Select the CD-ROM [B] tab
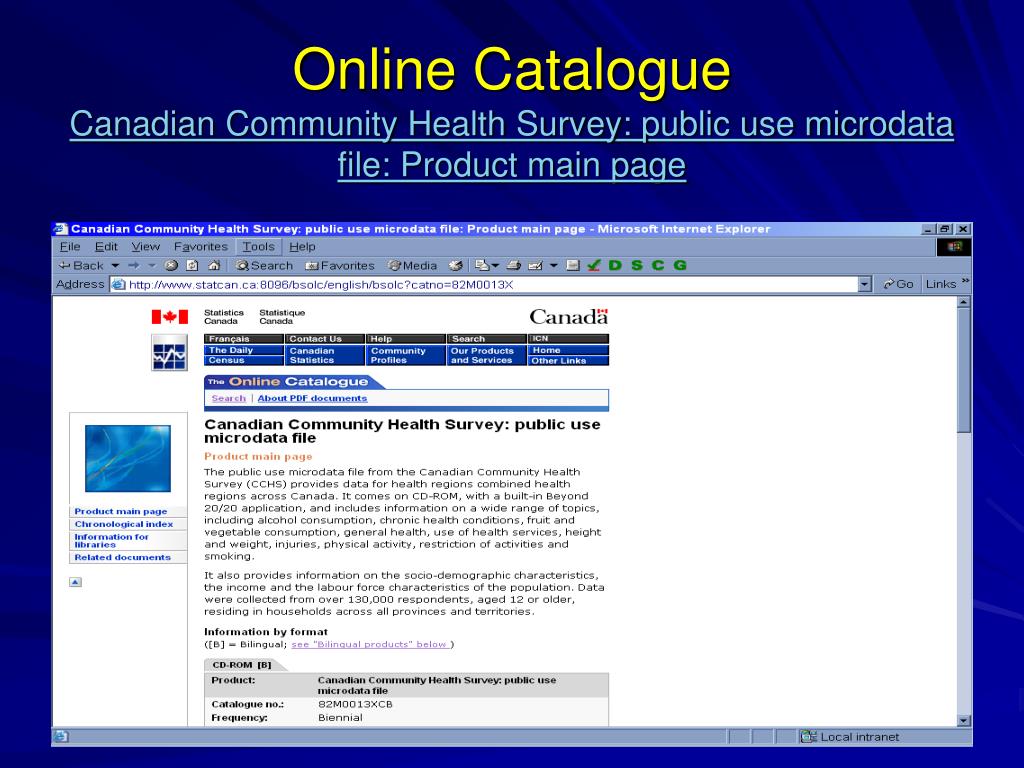This screenshot has height=768, width=1024. pos(242,665)
